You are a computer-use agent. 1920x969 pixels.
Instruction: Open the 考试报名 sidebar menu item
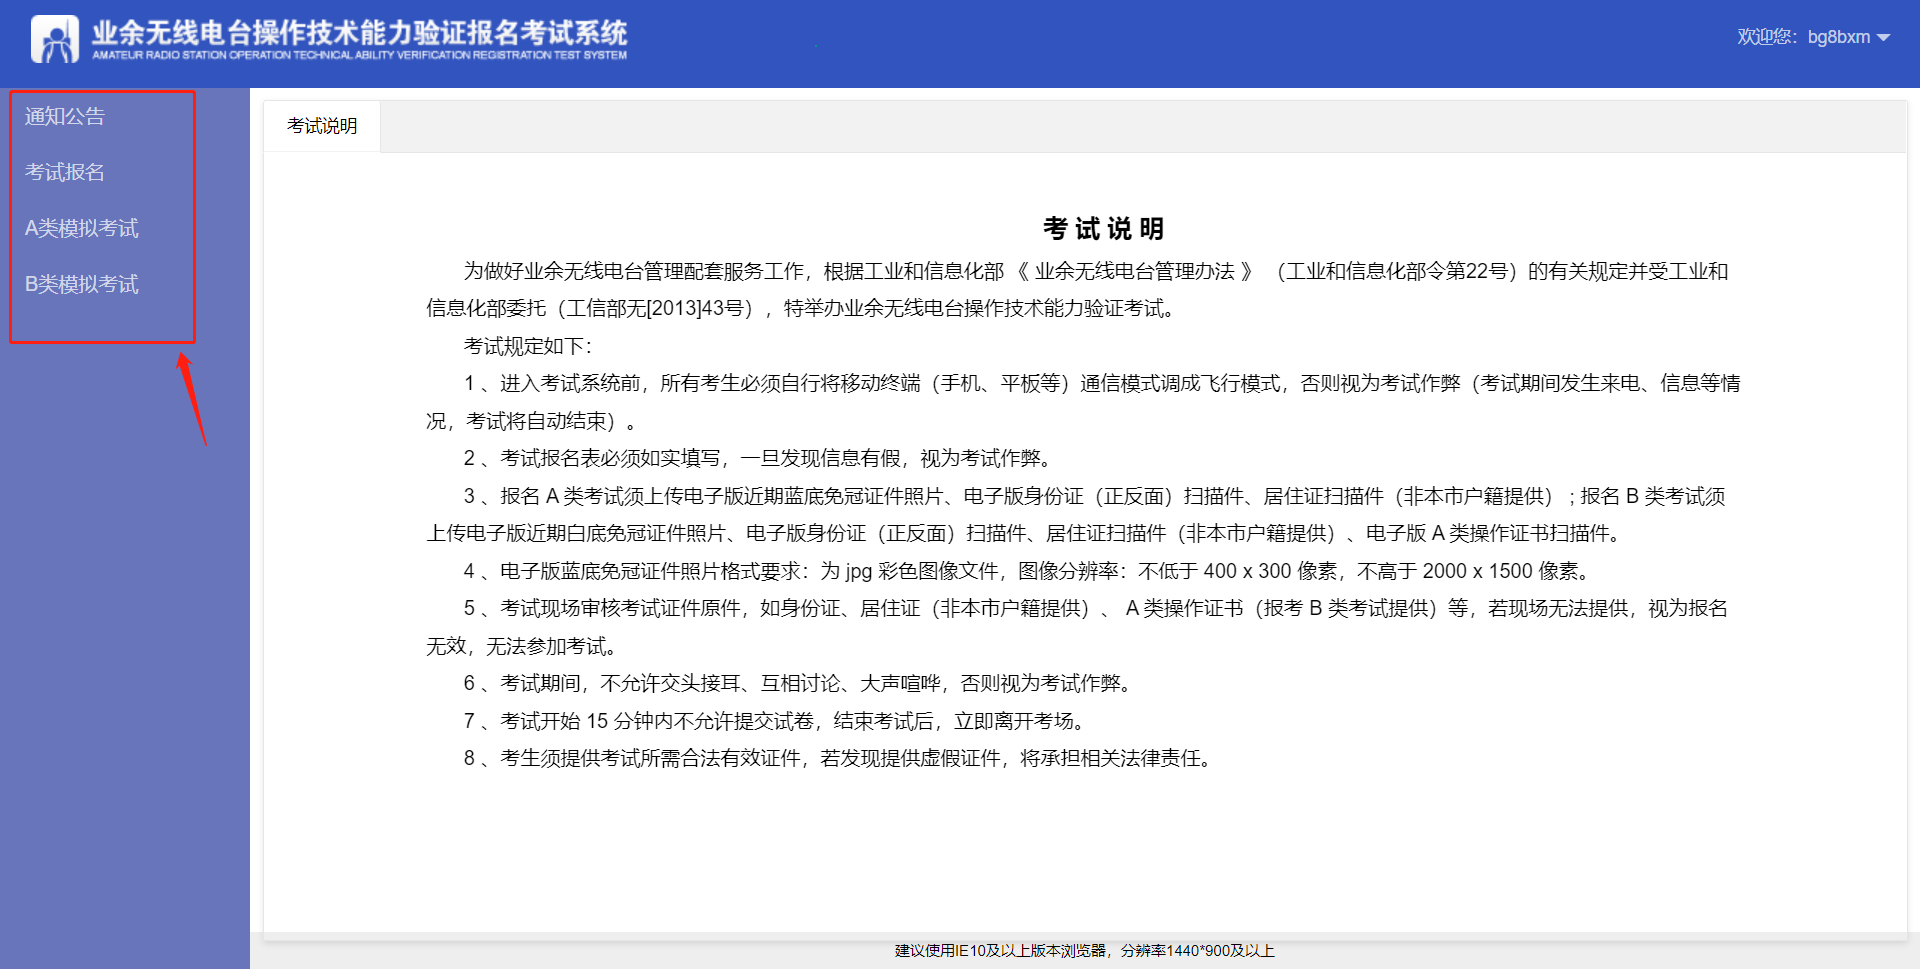click(x=65, y=173)
